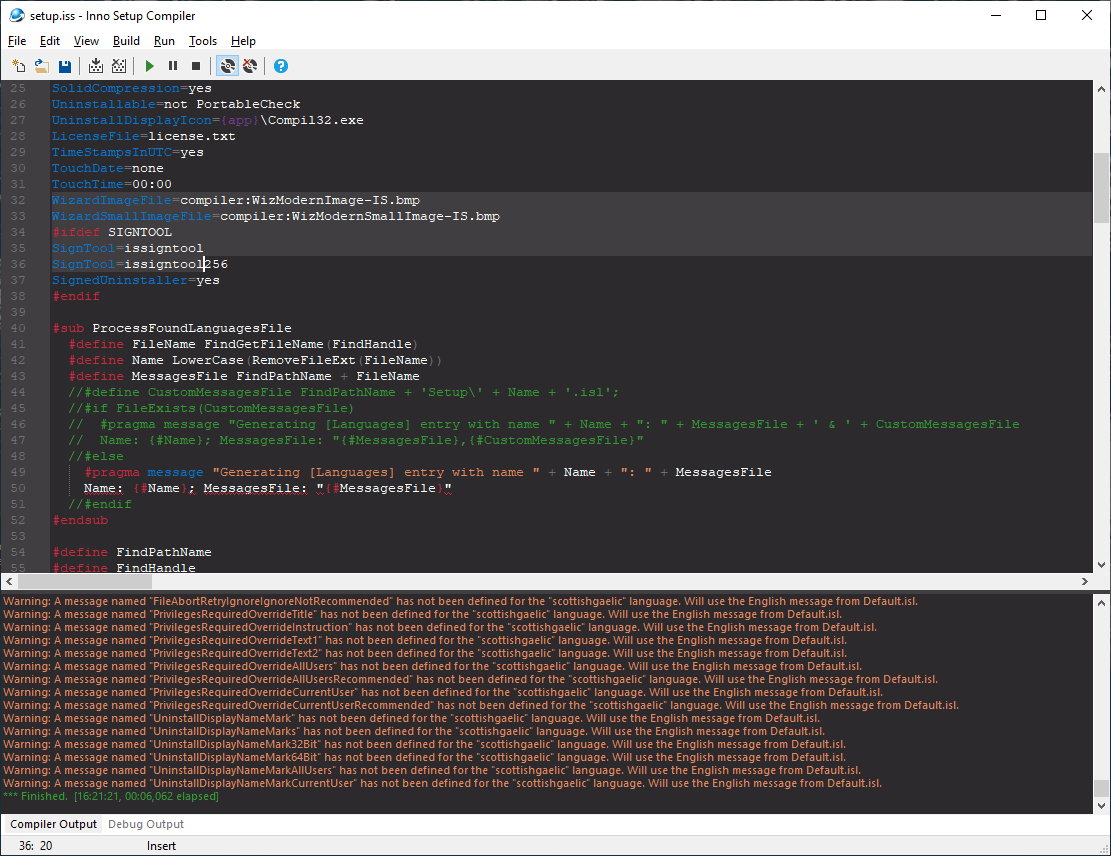Pause the running setup

coord(173,66)
